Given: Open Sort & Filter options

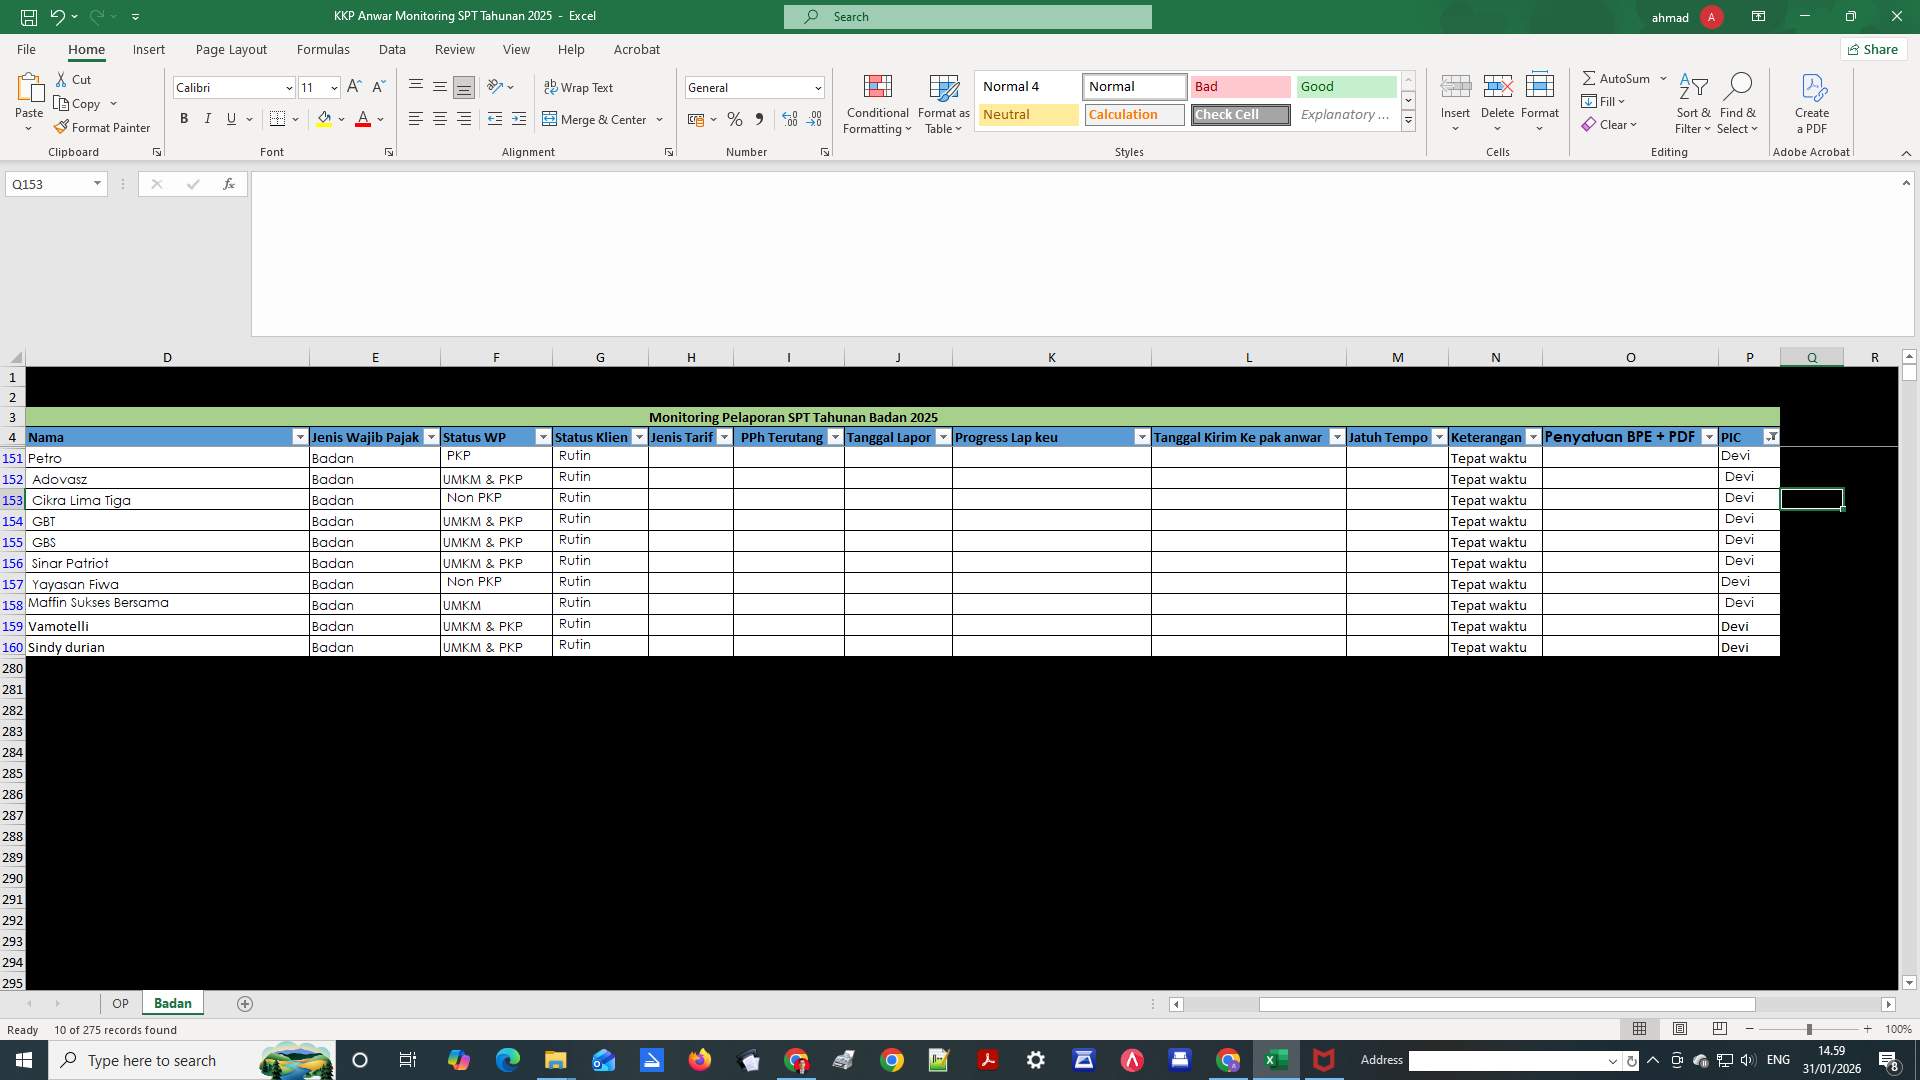Looking at the screenshot, I should point(1692,105).
